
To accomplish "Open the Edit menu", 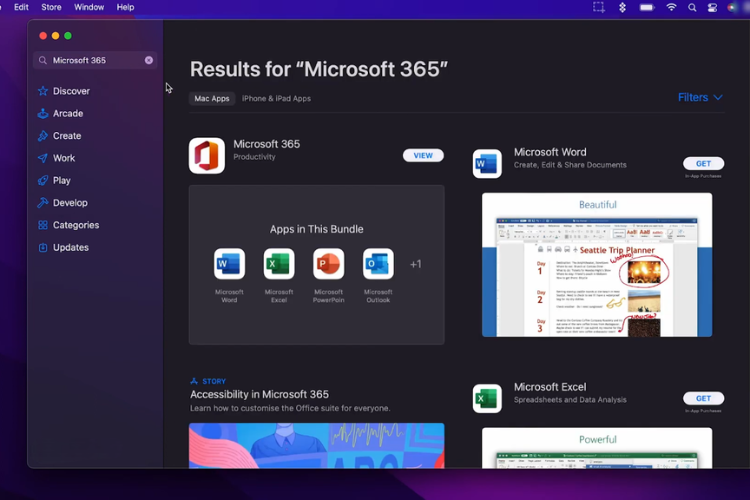I will [21, 7].
